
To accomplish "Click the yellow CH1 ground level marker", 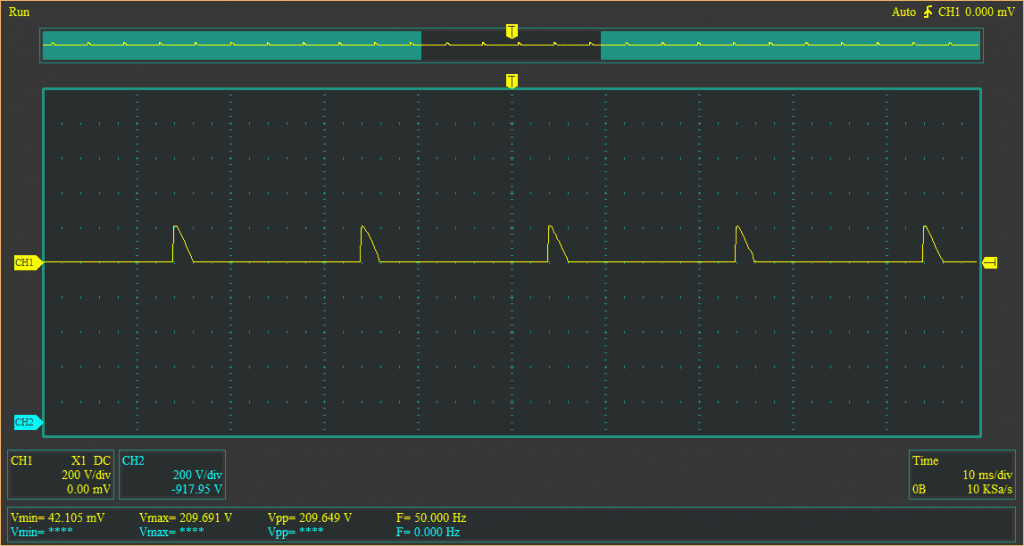I will [x=27, y=262].
